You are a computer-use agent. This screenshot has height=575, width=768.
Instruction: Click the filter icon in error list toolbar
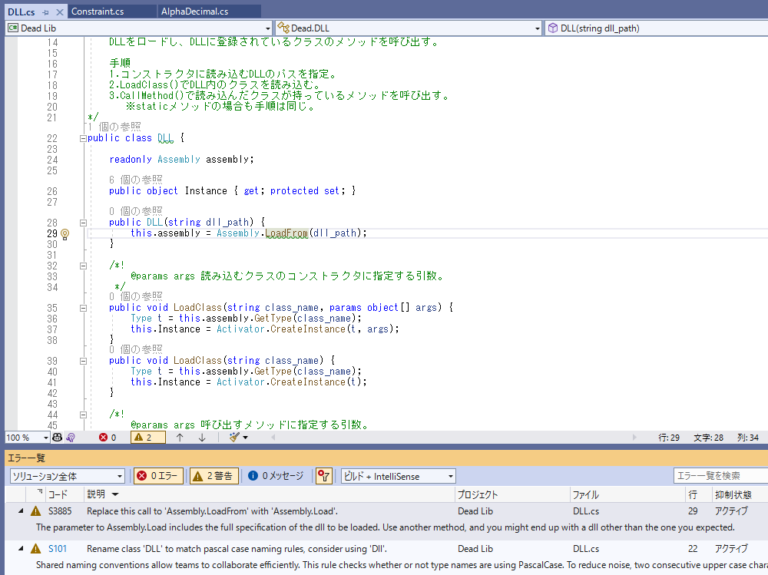pyautogui.click(x=324, y=476)
